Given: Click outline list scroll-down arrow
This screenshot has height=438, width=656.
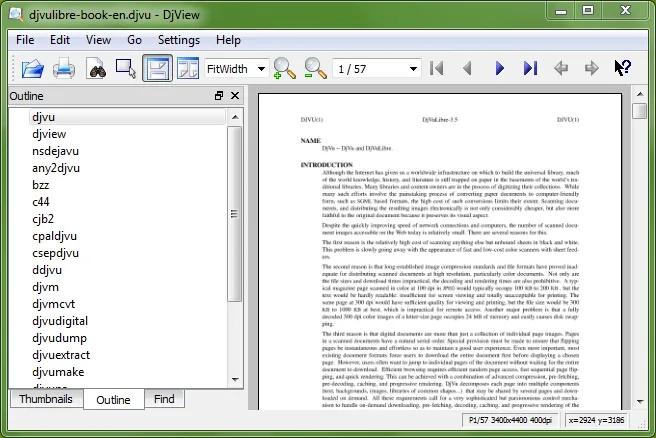Looking at the screenshot, I should tap(235, 380).
